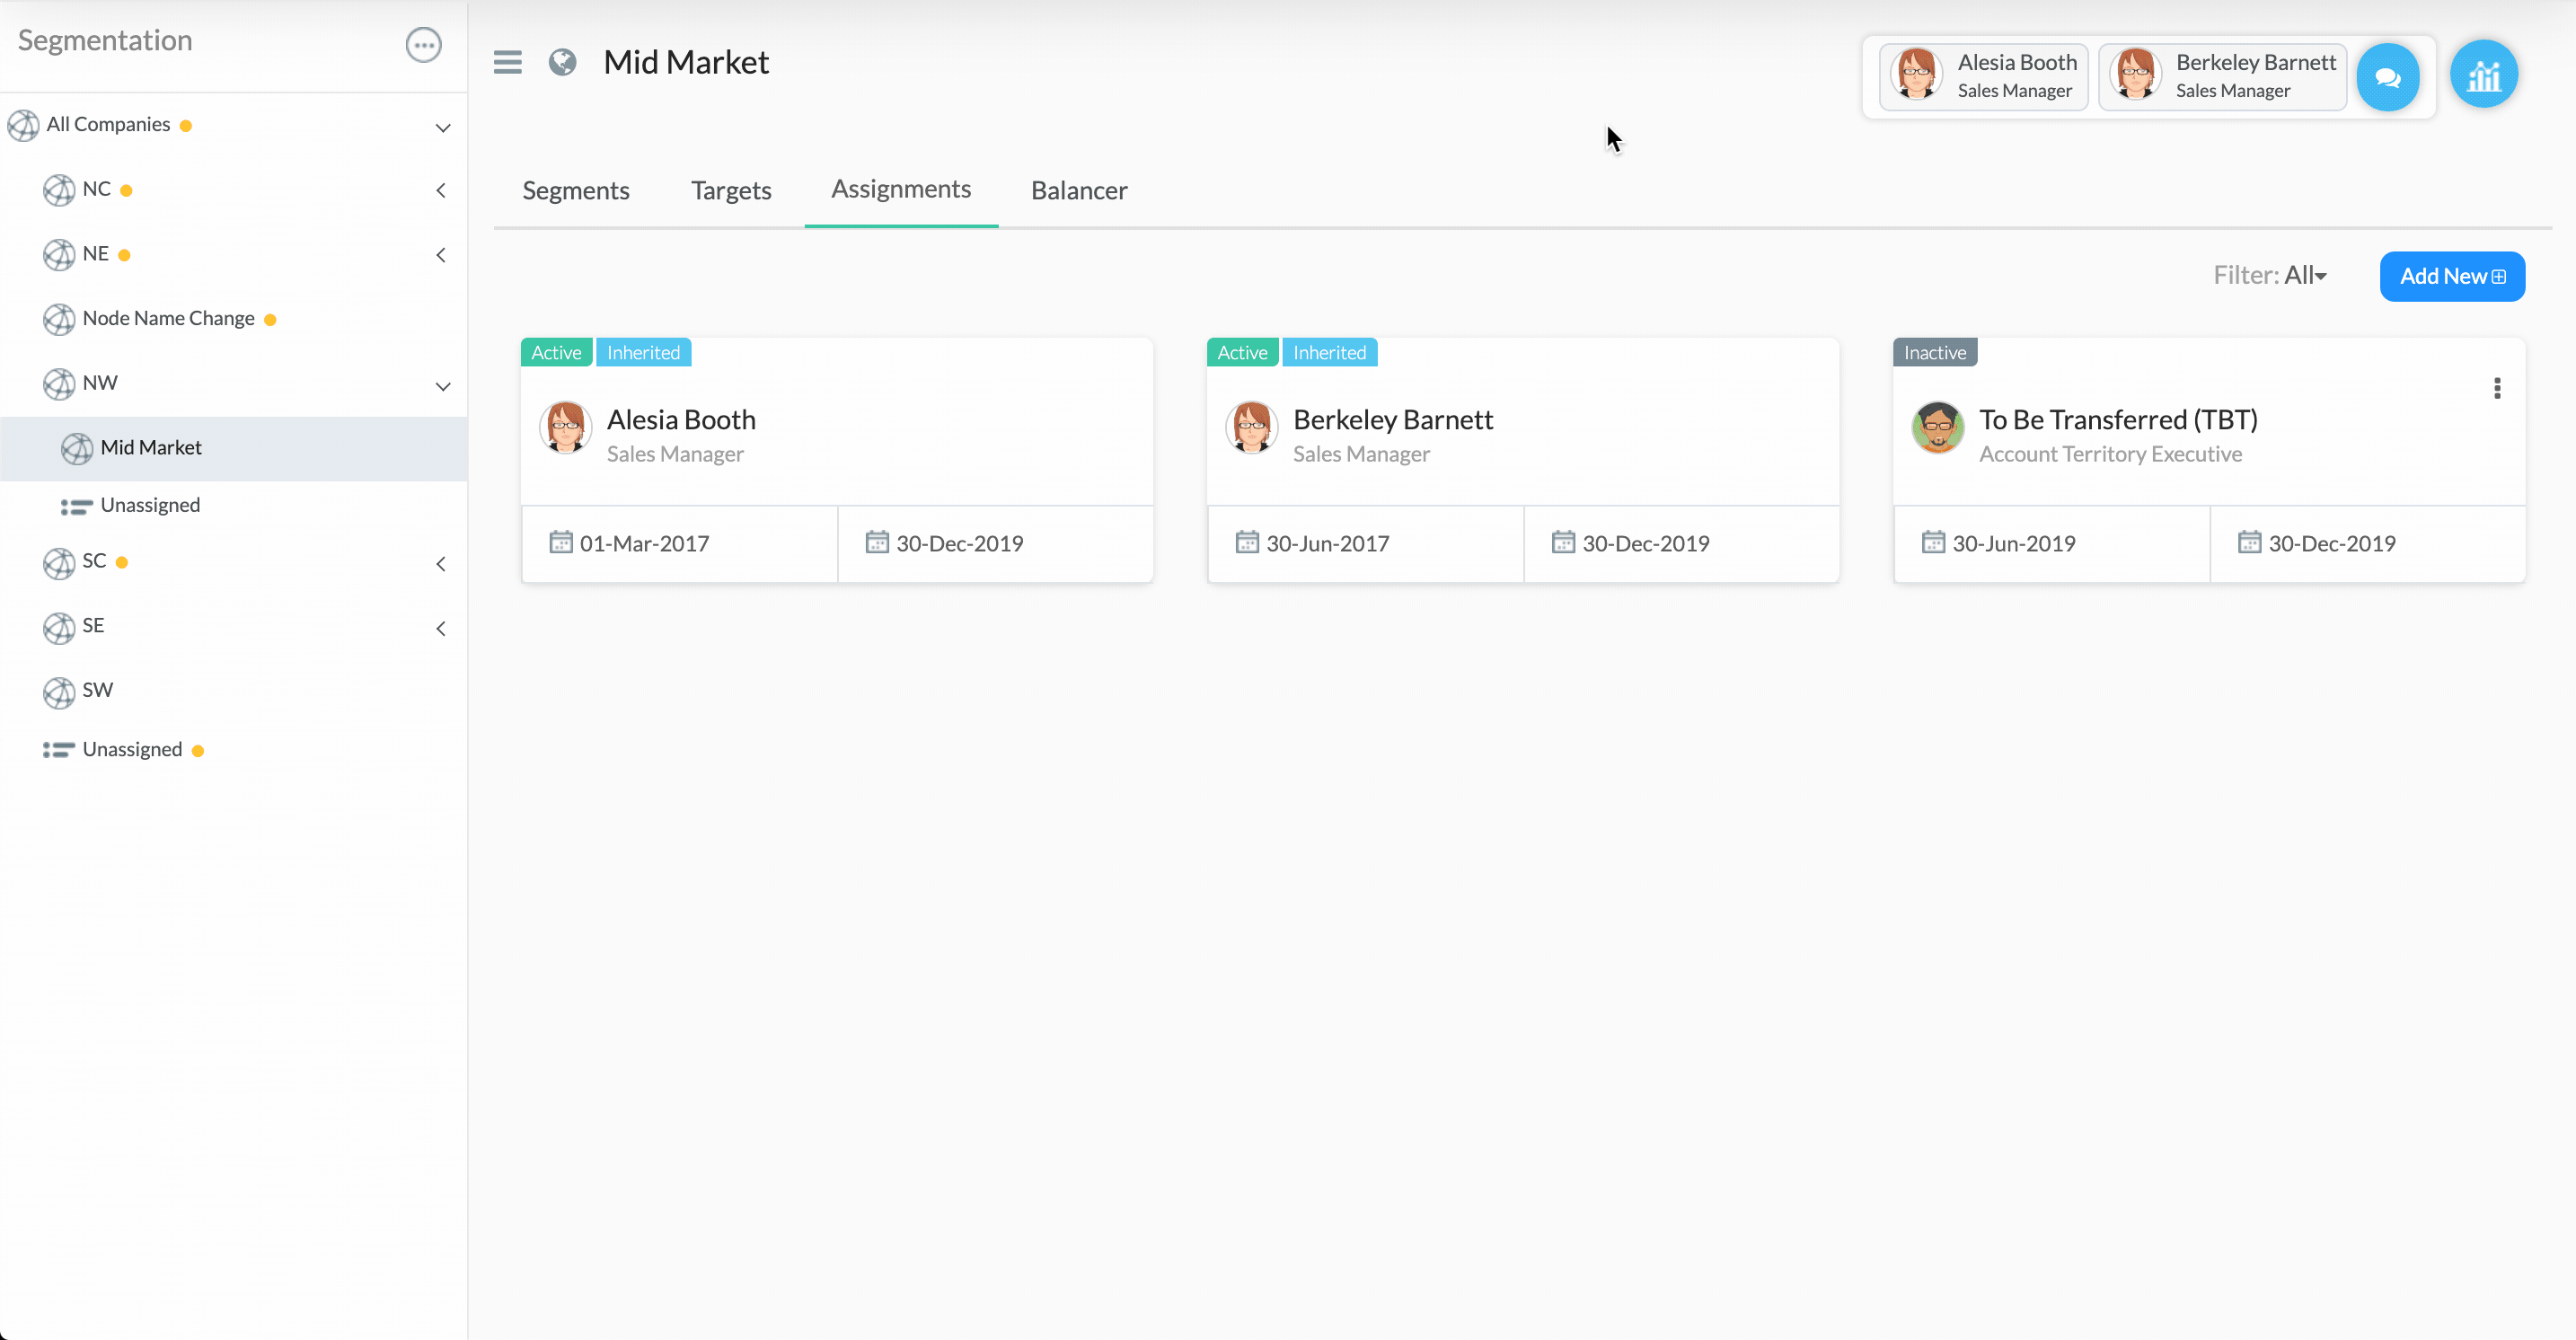Click the NE node globe icon
The image size is (2576, 1340).
(59, 255)
